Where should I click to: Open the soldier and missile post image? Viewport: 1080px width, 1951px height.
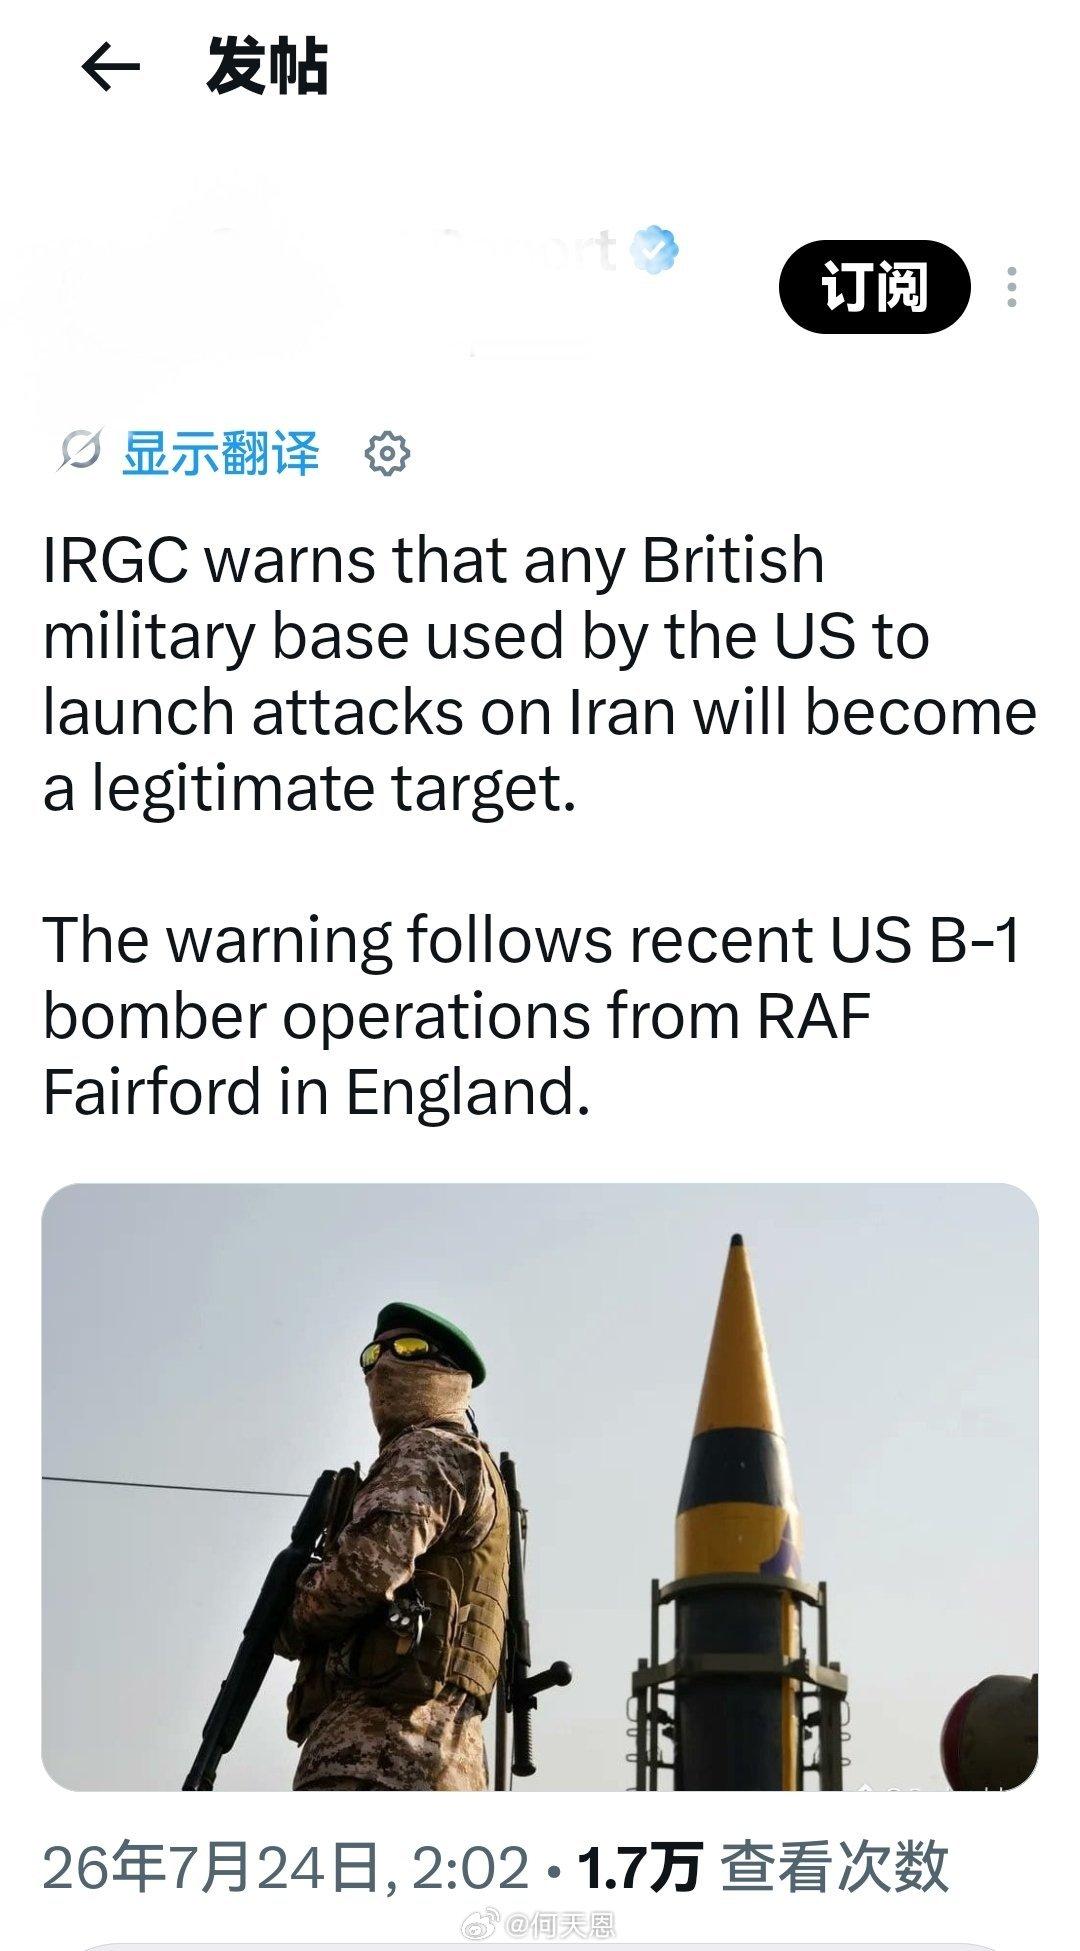coord(540,1487)
